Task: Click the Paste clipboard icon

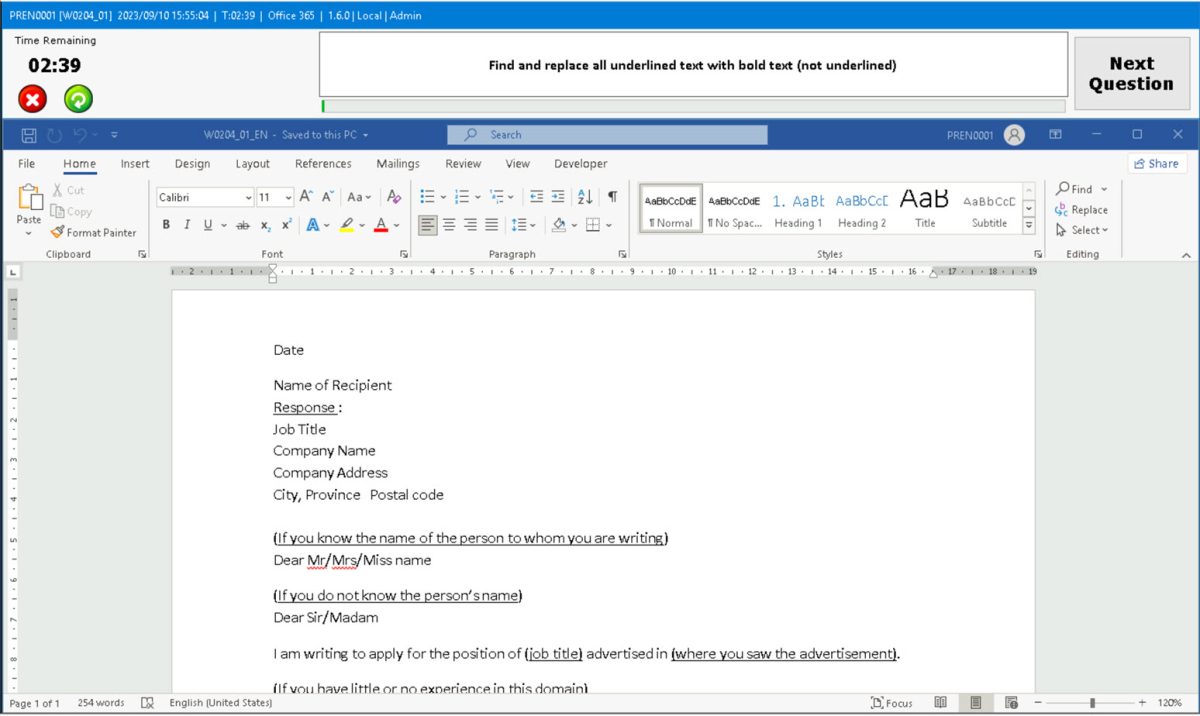Action: 30,197
